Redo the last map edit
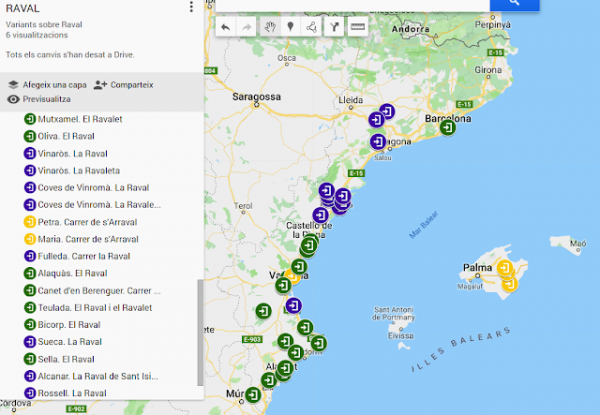600x415 pixels. tap(246, 27)
